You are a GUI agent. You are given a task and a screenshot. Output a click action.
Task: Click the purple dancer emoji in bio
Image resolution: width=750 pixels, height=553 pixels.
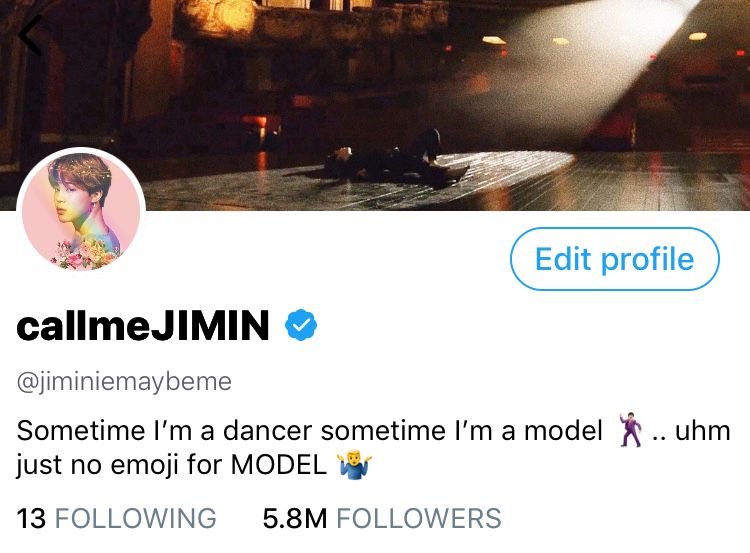click(631, 430)
